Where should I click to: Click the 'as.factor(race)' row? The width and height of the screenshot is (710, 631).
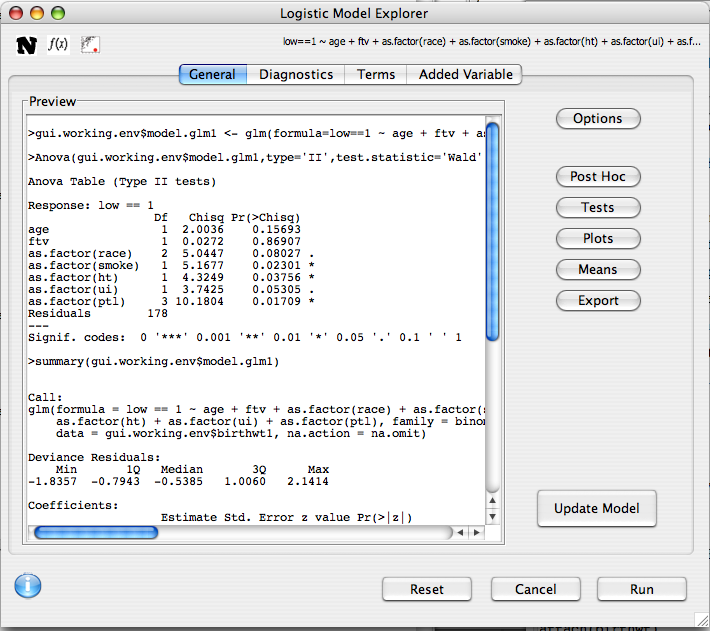tap(171, 253)
